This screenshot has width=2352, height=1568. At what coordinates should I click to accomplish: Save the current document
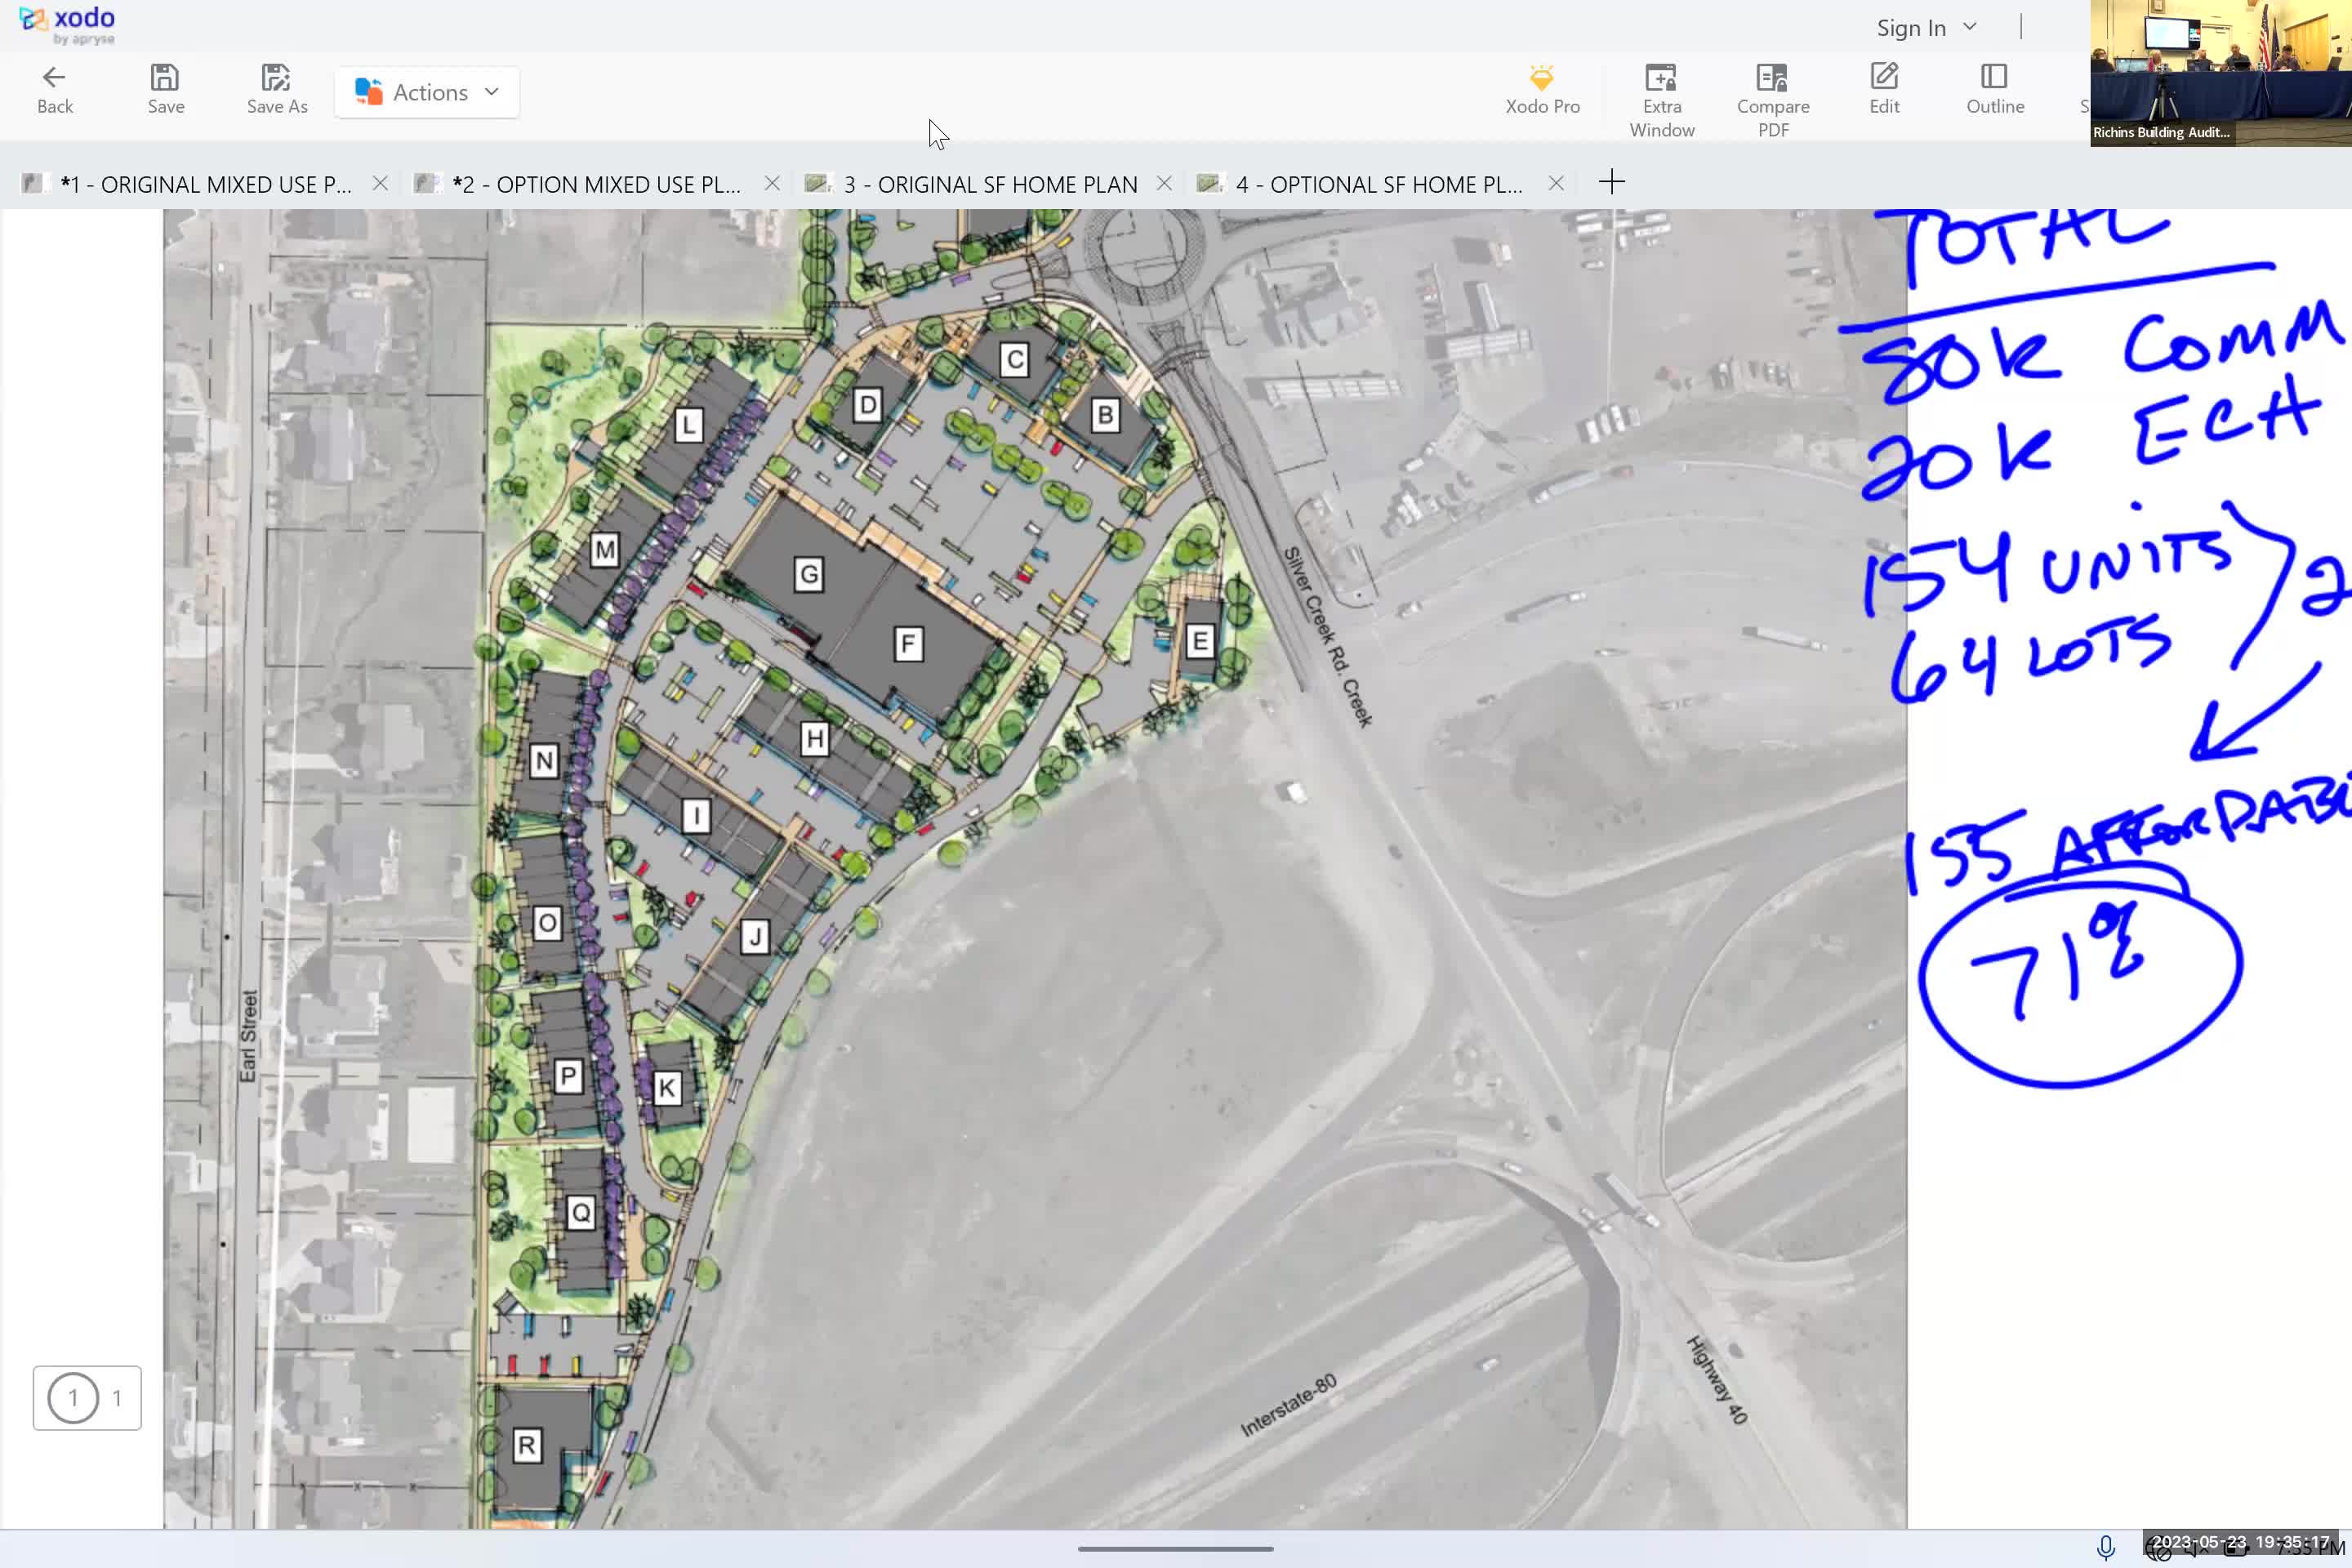tap(163, 90)
